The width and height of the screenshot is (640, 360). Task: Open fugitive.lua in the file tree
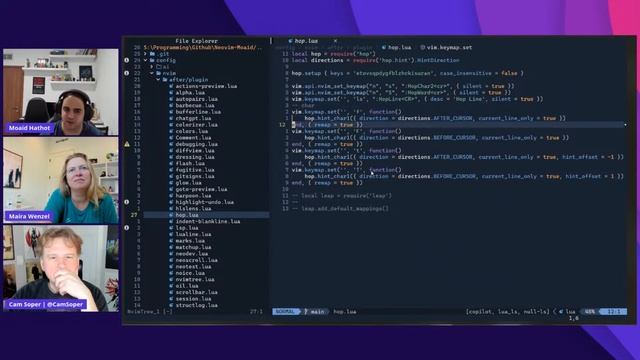[x=195, y=170]
